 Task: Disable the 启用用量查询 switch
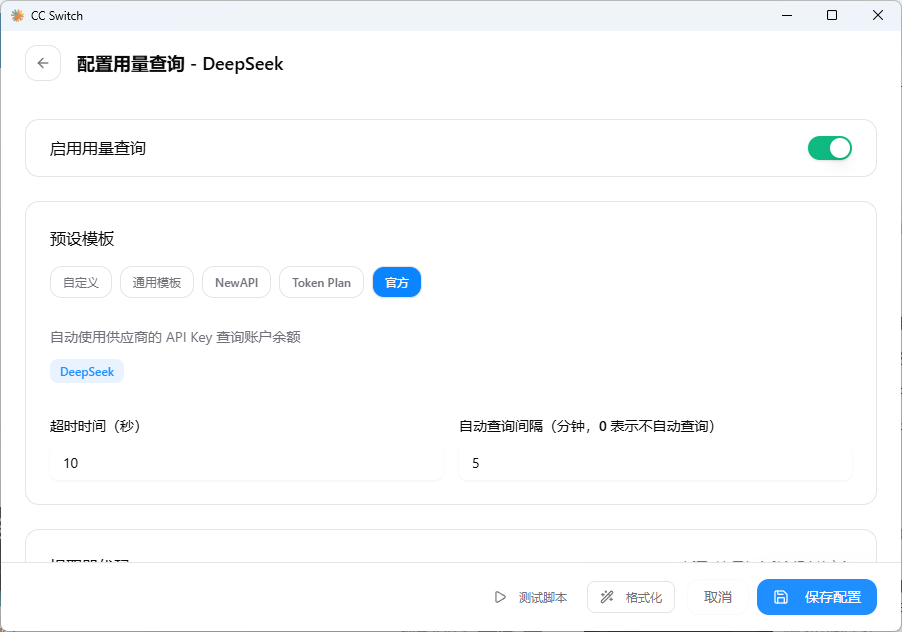tap(830, 148)
